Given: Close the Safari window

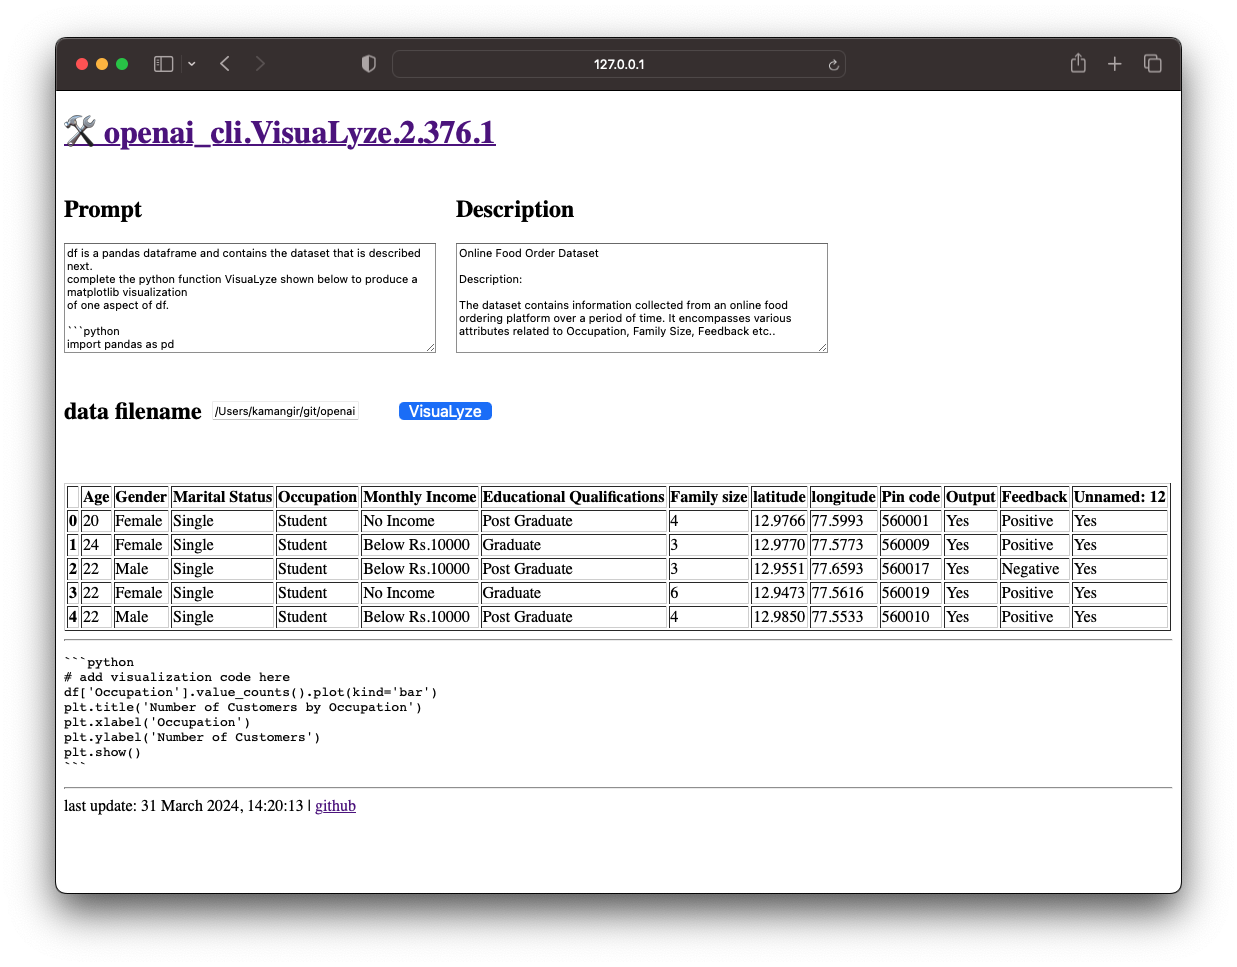Looking at the screenshot, I should point(82,64).
